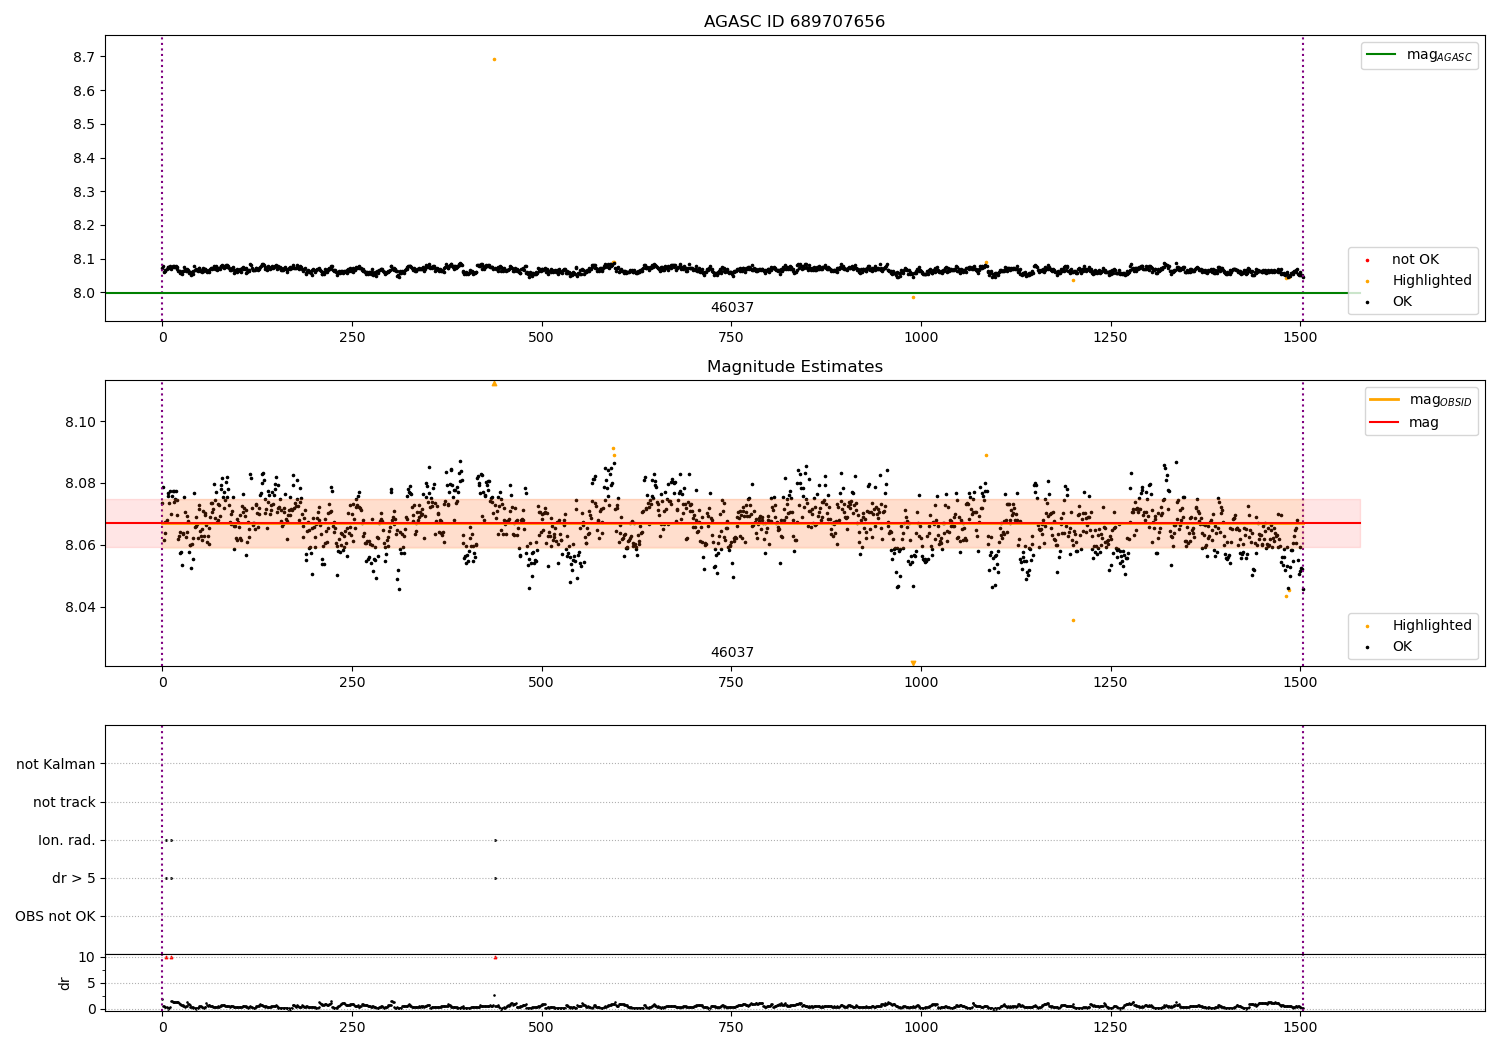Click the 1250 x-axis tick in Magnitude Estimates plot

[1110, 683]
